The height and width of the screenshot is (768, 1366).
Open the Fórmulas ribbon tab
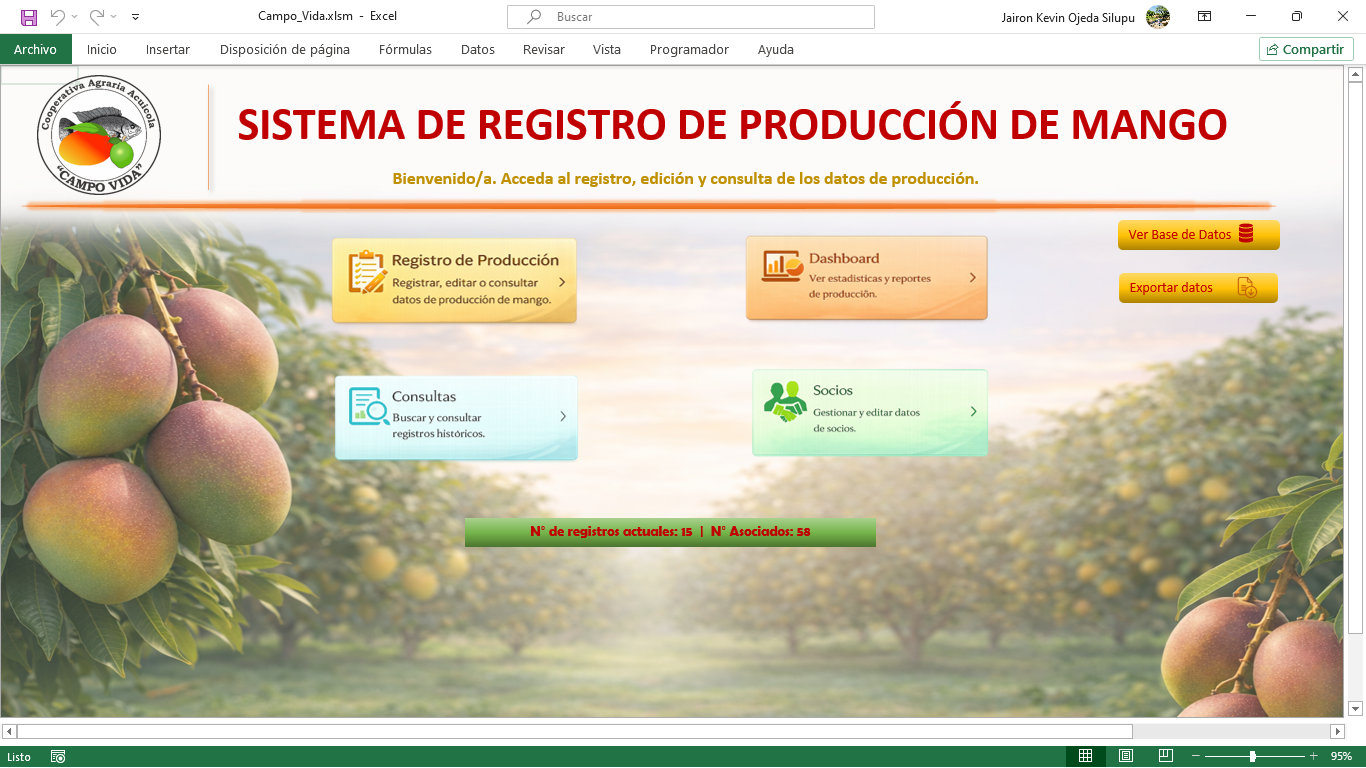pyautogui.click(x=405, y=48)
